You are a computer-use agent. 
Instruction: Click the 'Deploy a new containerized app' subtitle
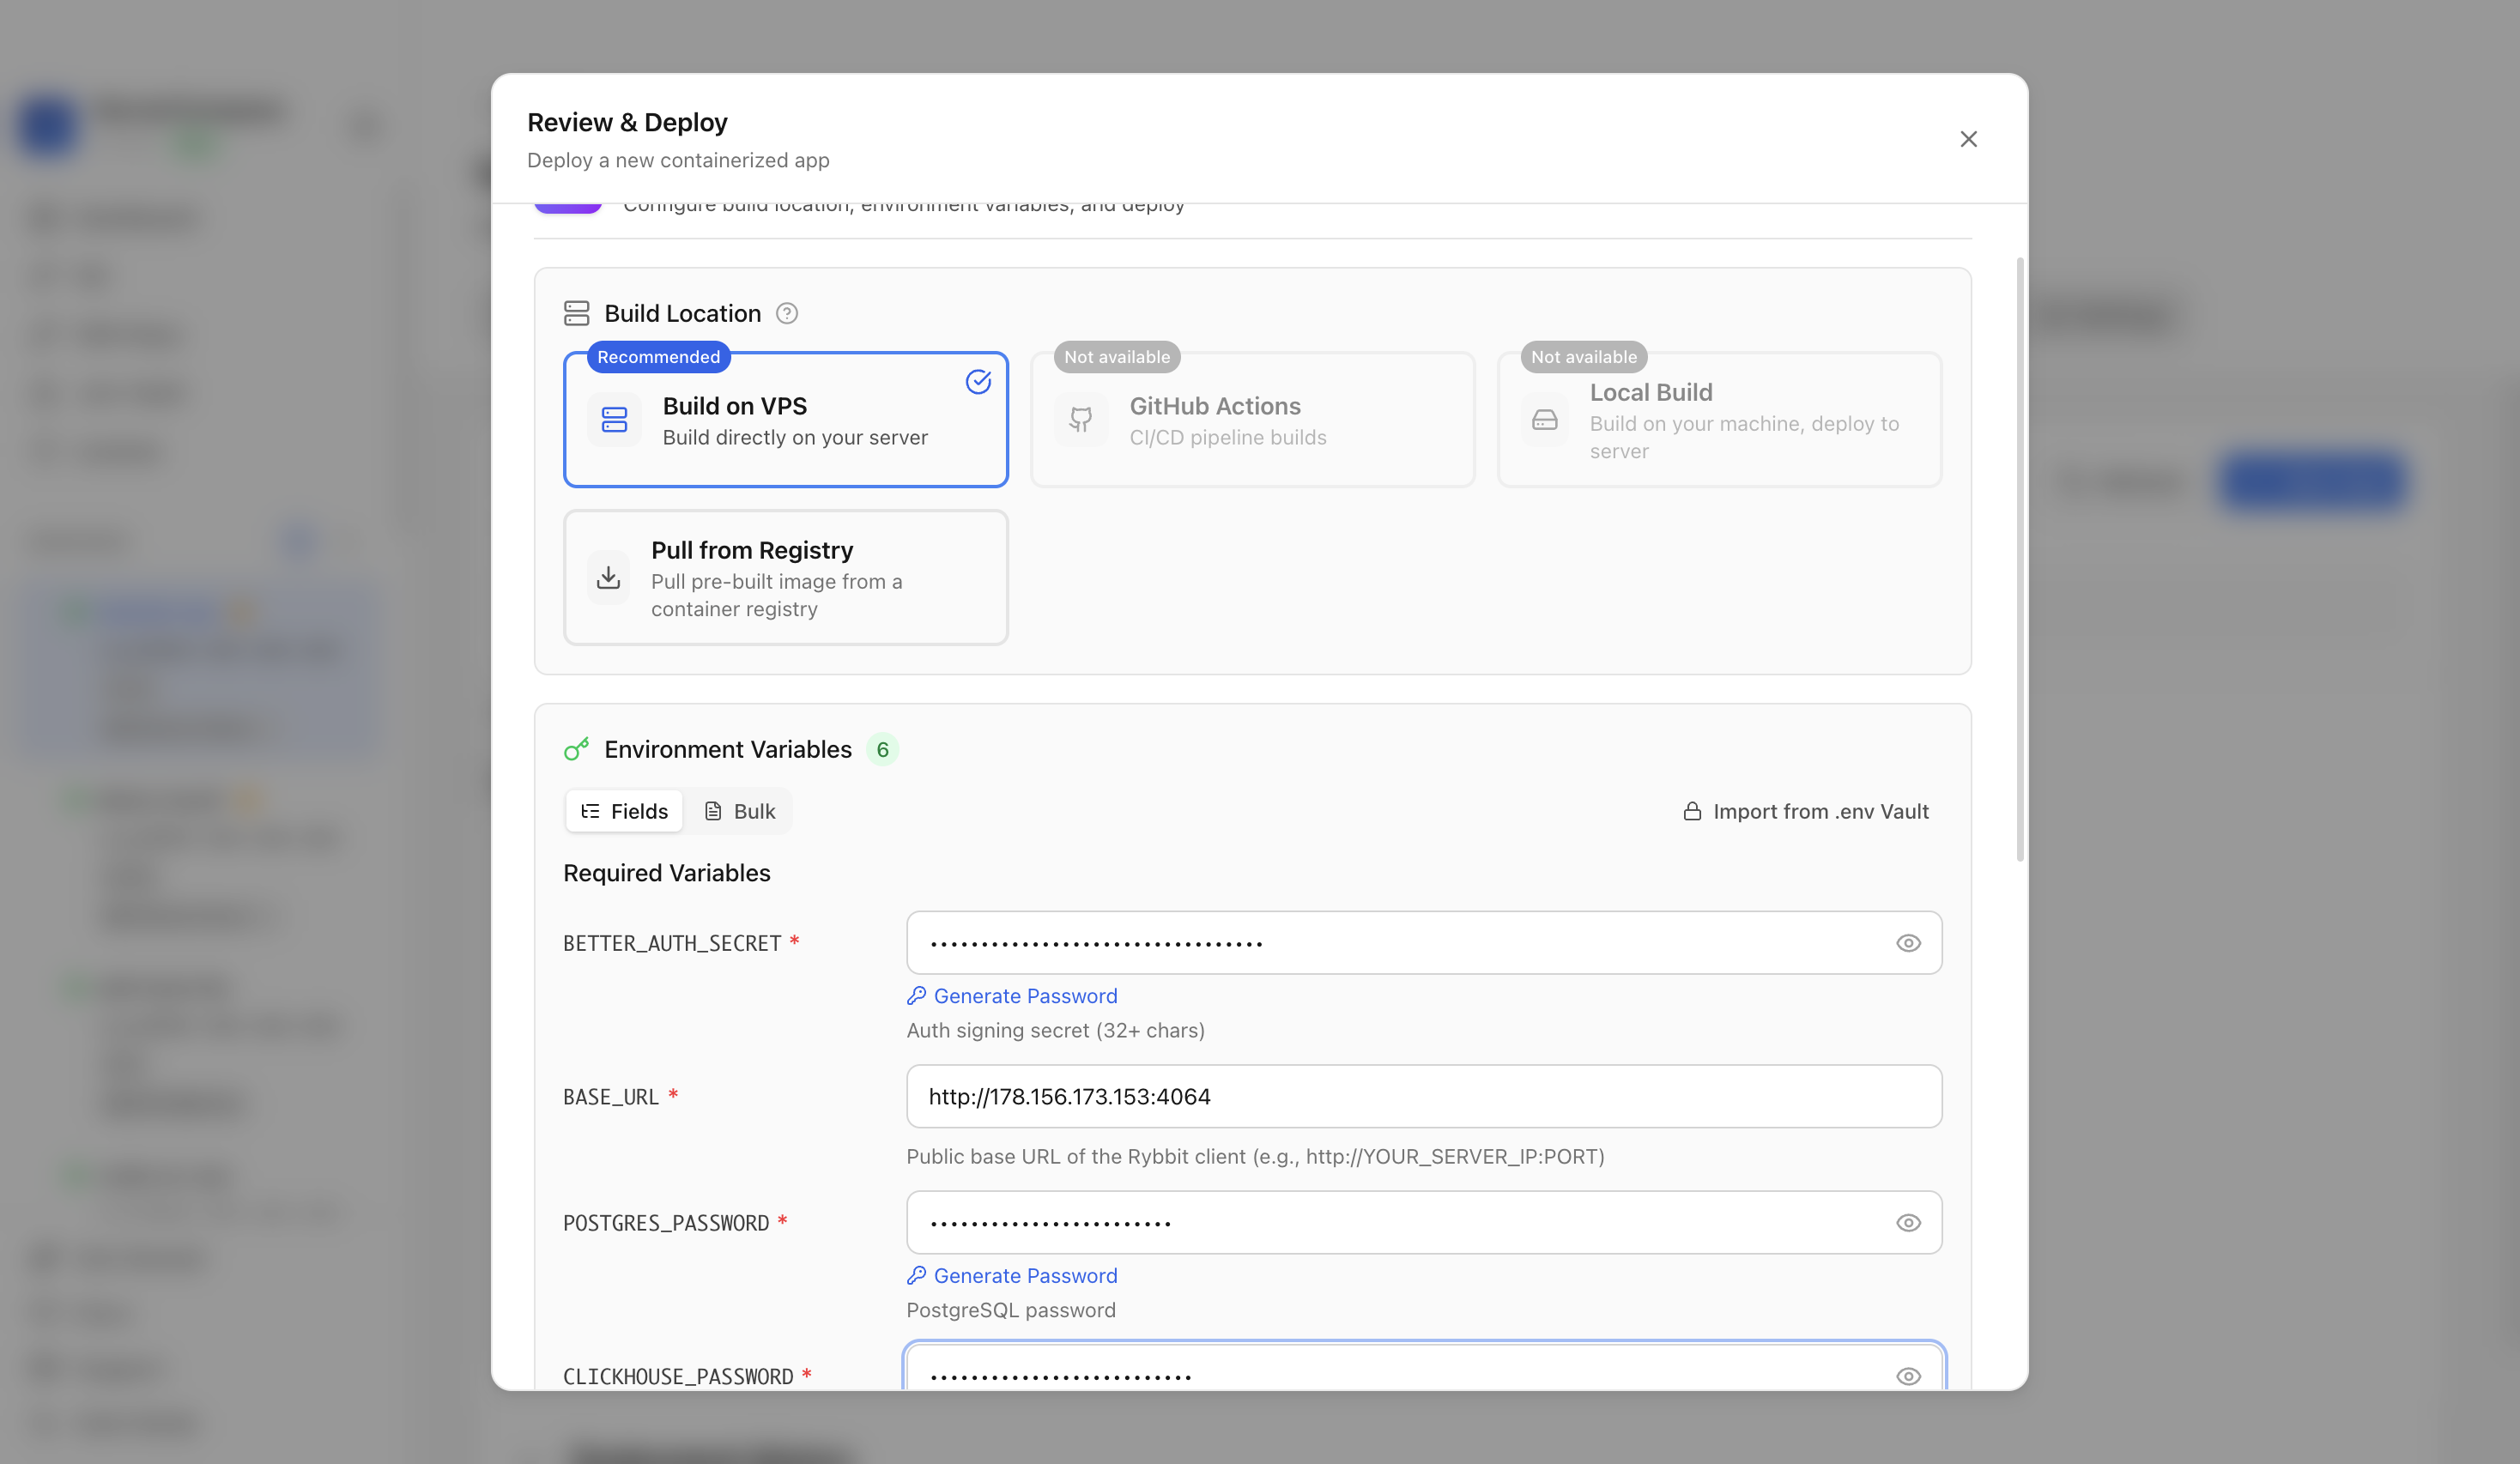click(678, 160)
